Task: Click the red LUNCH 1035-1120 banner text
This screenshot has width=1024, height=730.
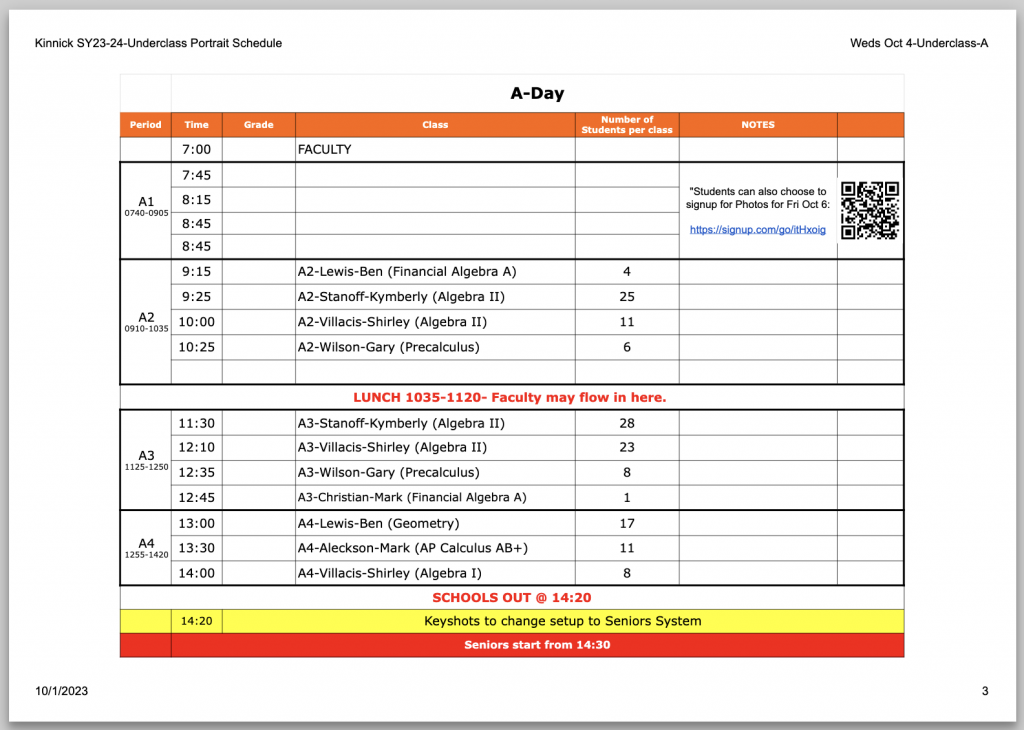Action: coord(510,398)
